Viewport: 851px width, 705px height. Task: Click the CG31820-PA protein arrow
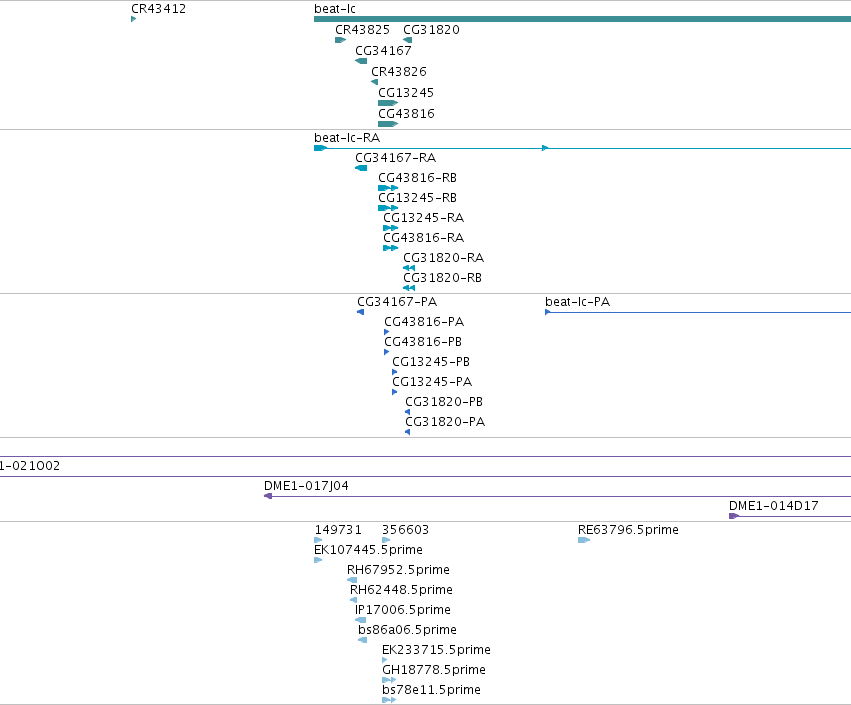pos(408,432)
